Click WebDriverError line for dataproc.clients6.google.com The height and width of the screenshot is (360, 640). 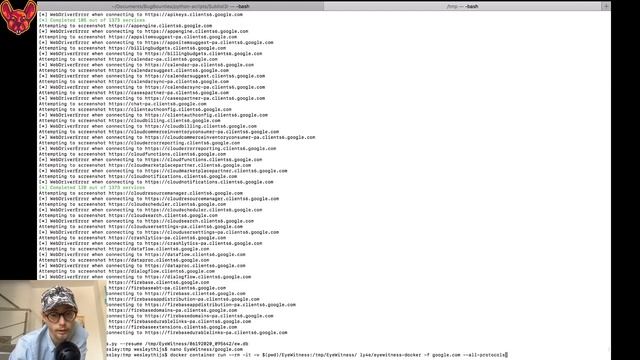[142, 265]
